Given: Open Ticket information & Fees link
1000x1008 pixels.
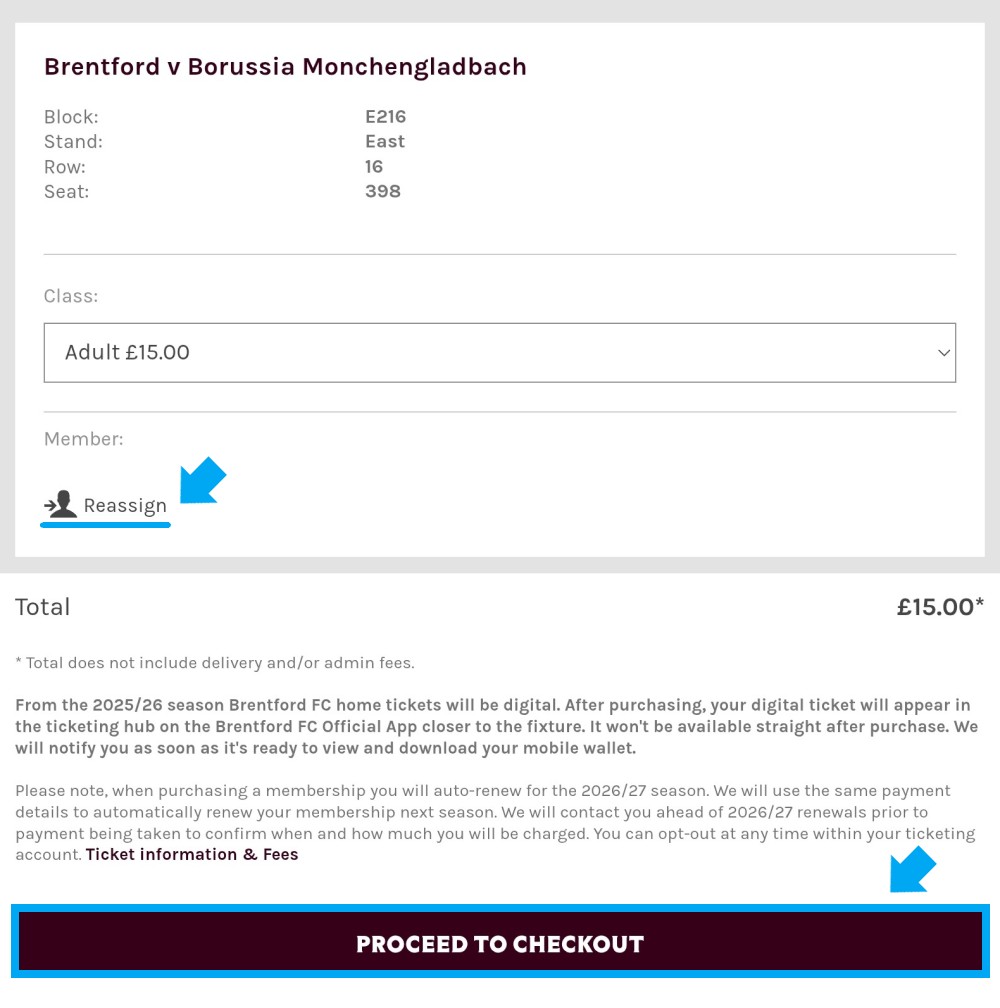Looking at the screenshot, I should pyautogui.click(x=192, y=854).
